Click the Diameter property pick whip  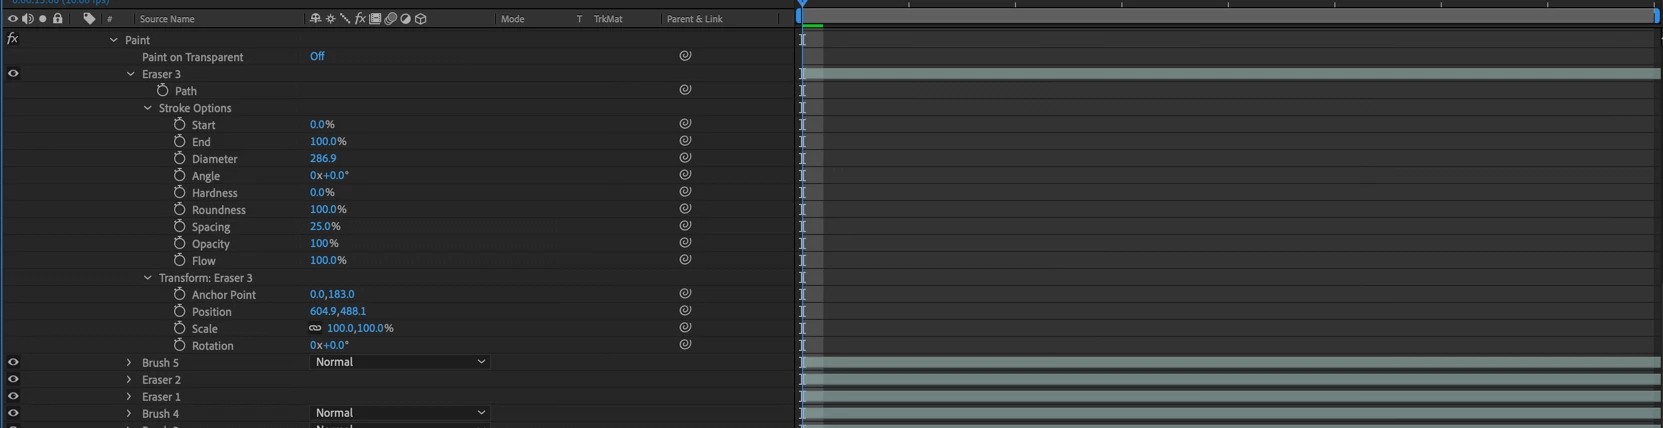point(685,158)
